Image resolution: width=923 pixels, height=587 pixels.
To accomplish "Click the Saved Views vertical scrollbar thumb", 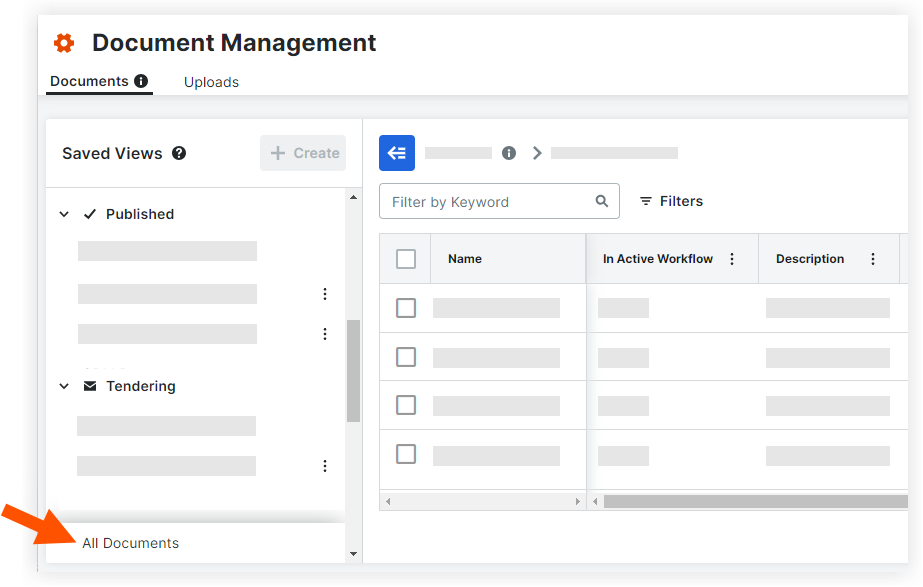I will [353, 371].
